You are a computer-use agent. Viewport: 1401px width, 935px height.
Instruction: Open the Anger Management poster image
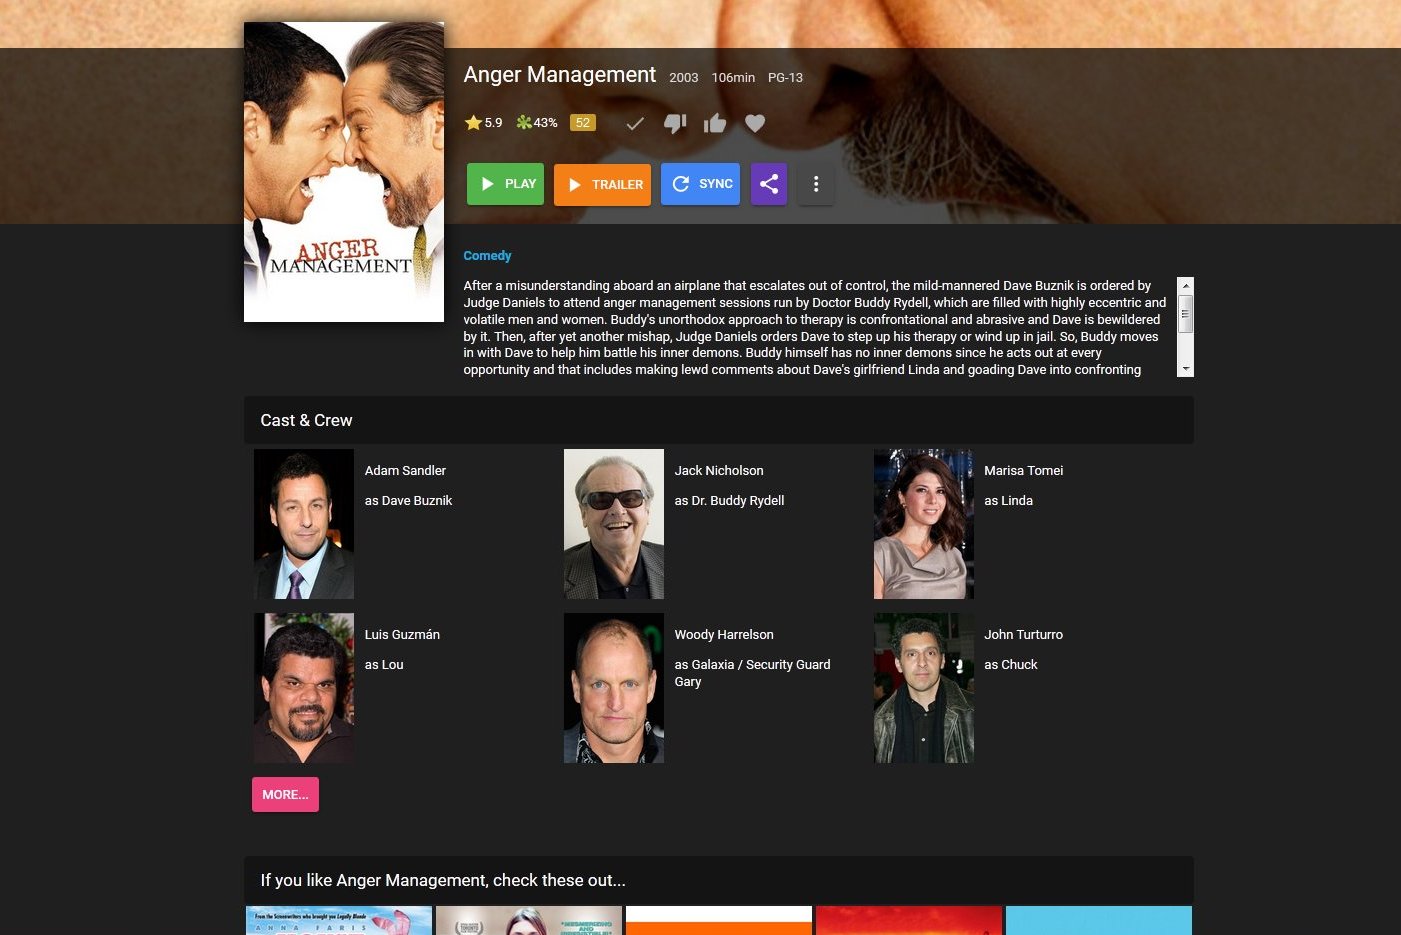(344, 172)
